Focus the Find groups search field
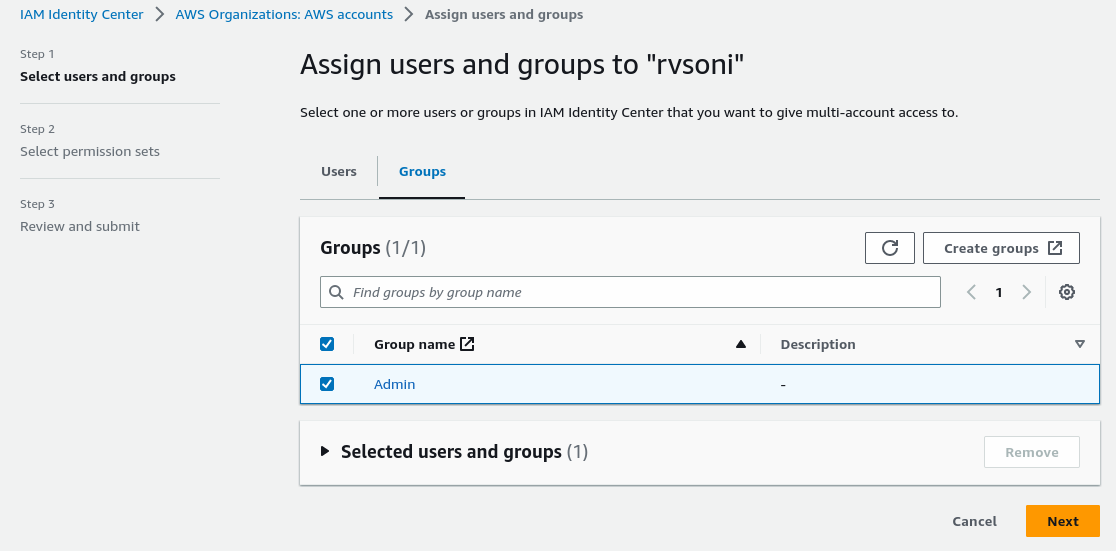 [640, 292]
